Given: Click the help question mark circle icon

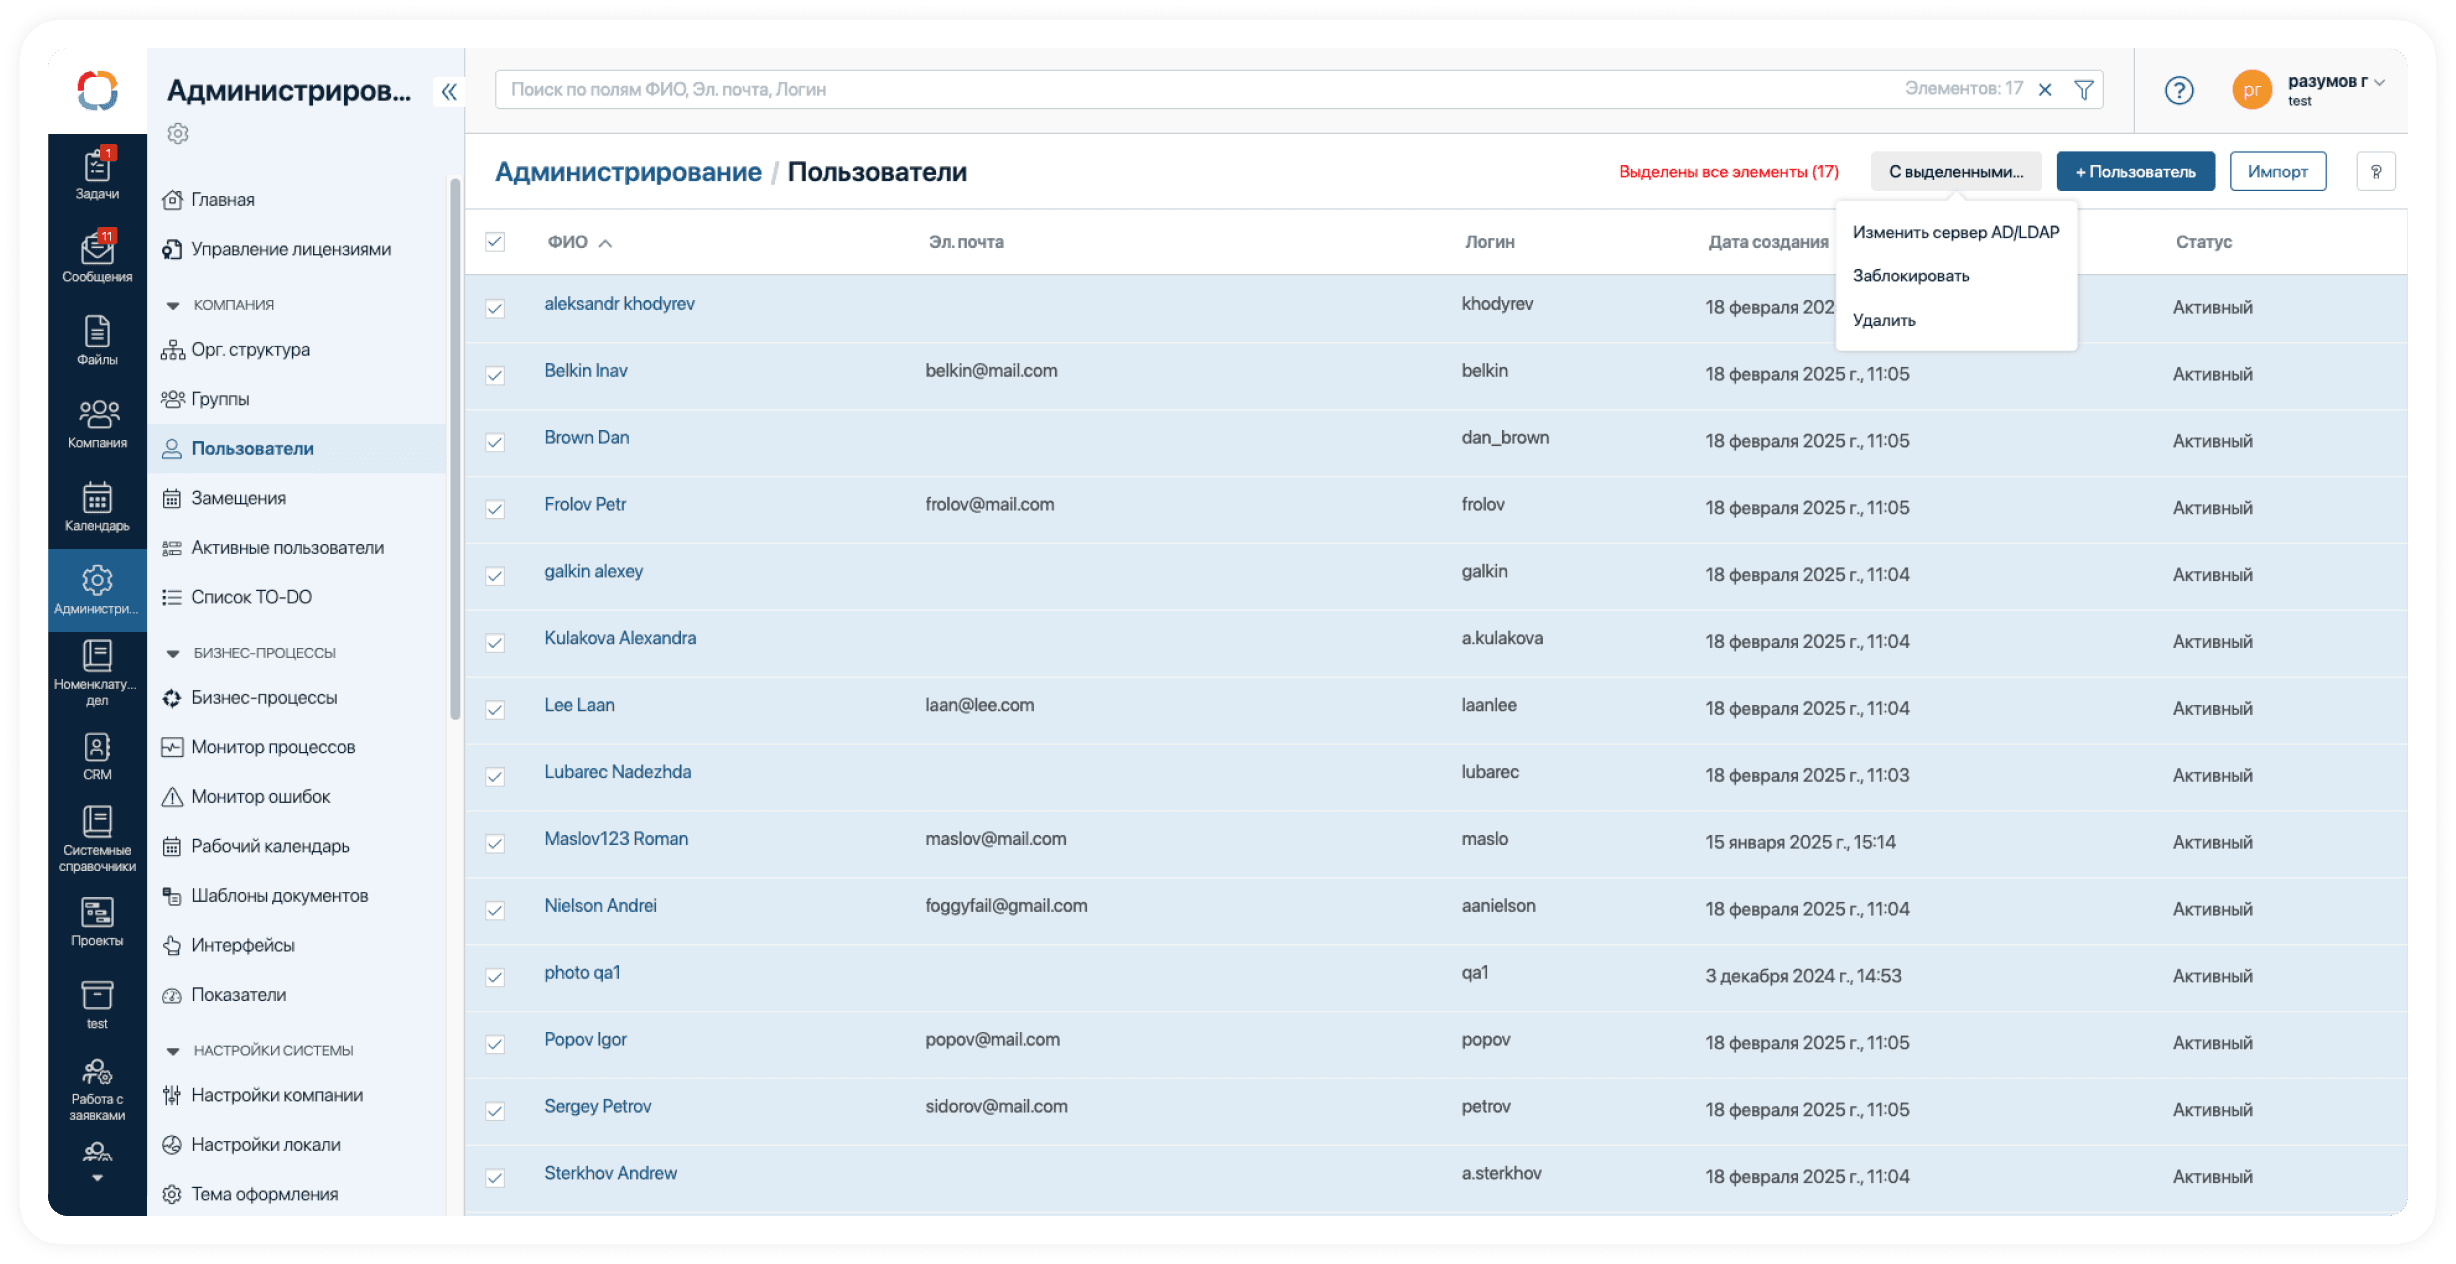Looking at the screenshot, I should pyautogui.click(x=2179, y=91).
